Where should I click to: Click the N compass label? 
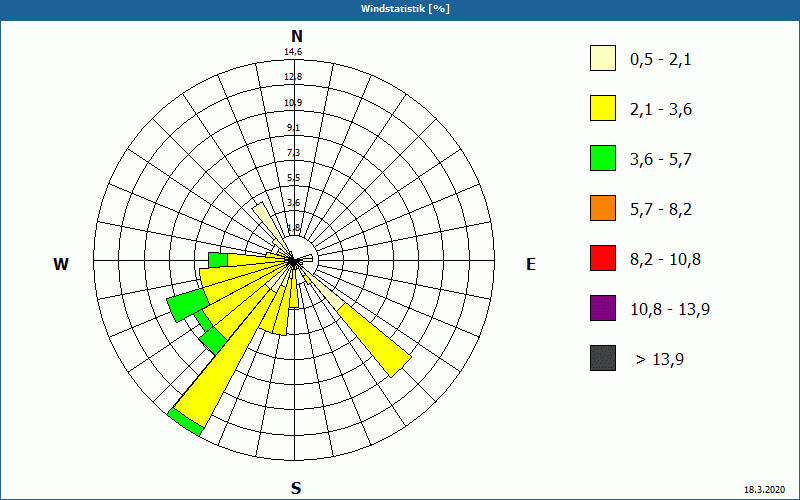296,36
